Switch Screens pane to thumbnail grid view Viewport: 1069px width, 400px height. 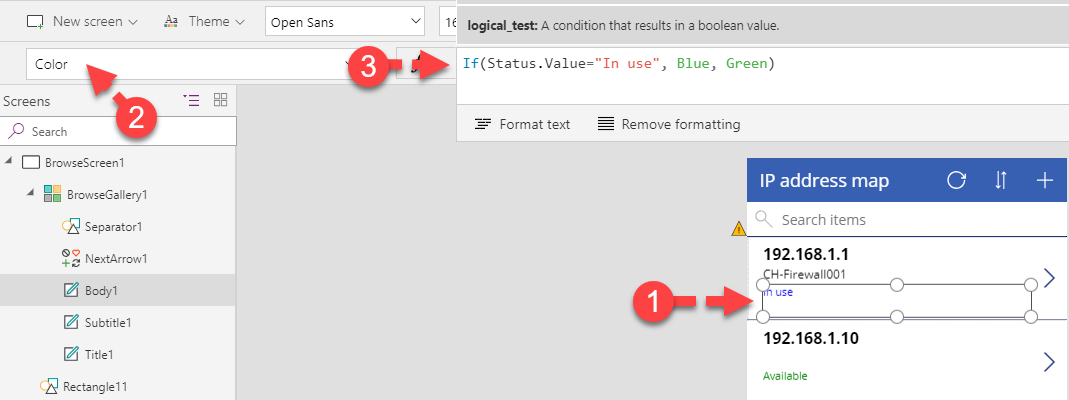[220, 100]
